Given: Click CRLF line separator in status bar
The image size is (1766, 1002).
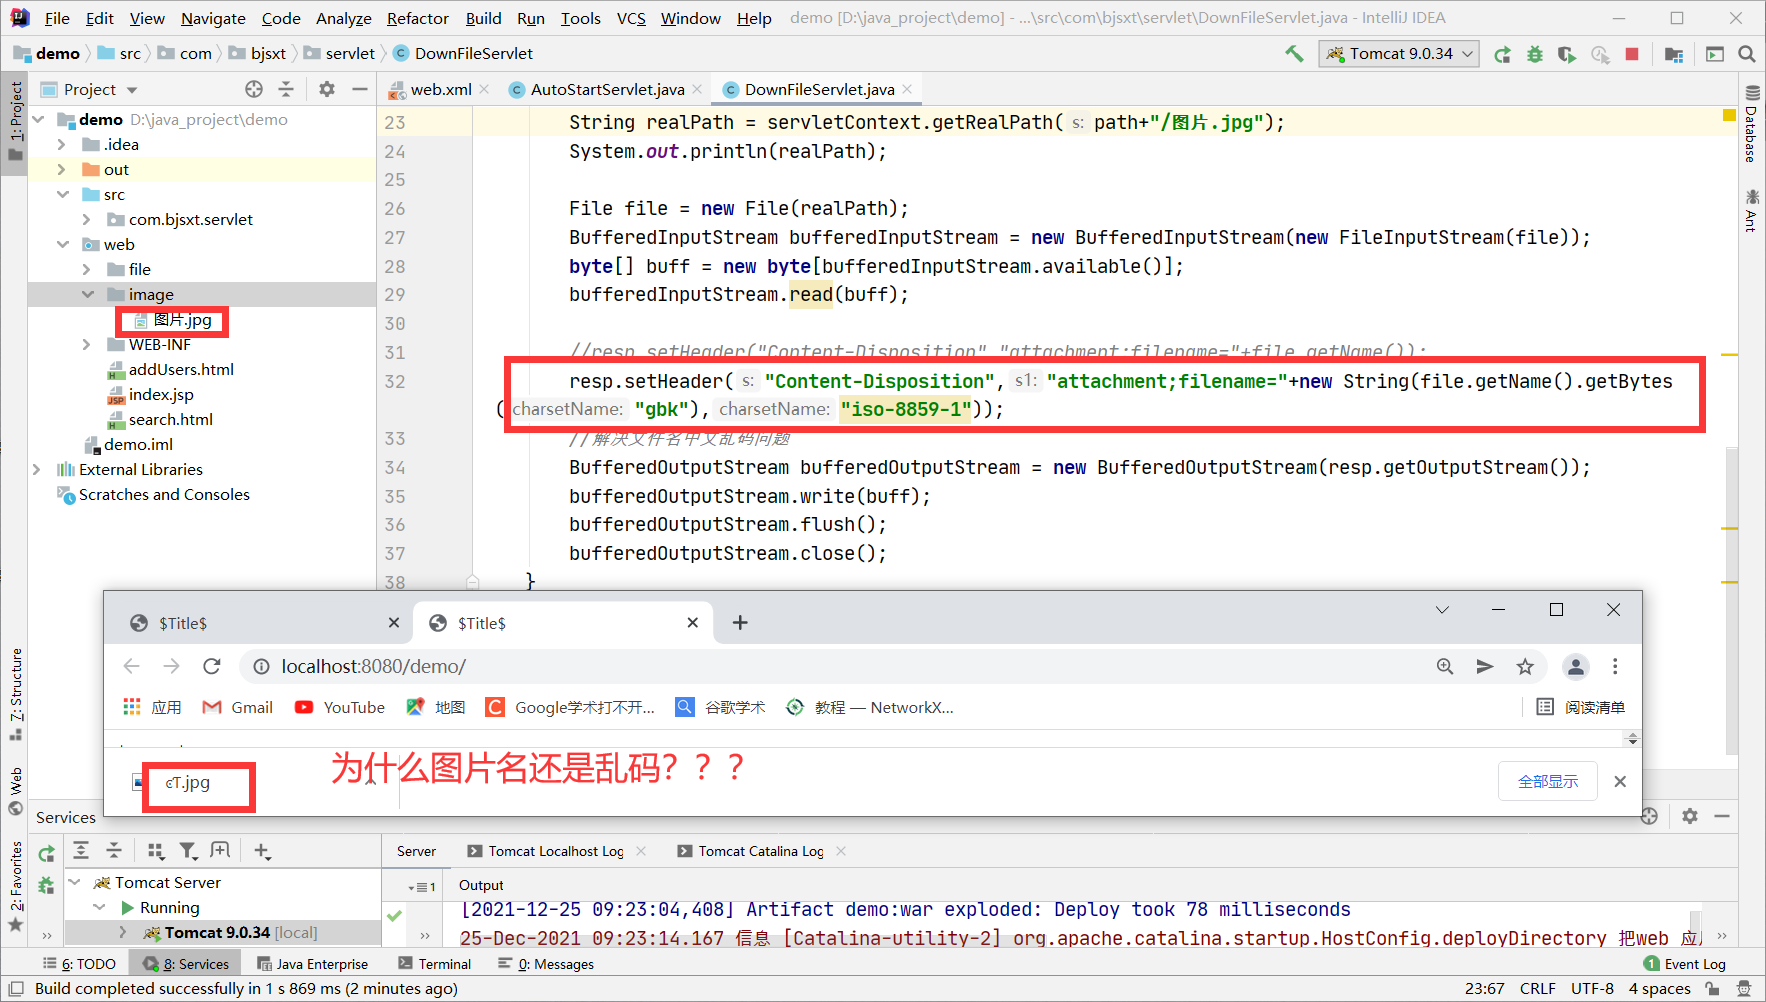Looking at the screenshot, I should tap(1537, 988).
